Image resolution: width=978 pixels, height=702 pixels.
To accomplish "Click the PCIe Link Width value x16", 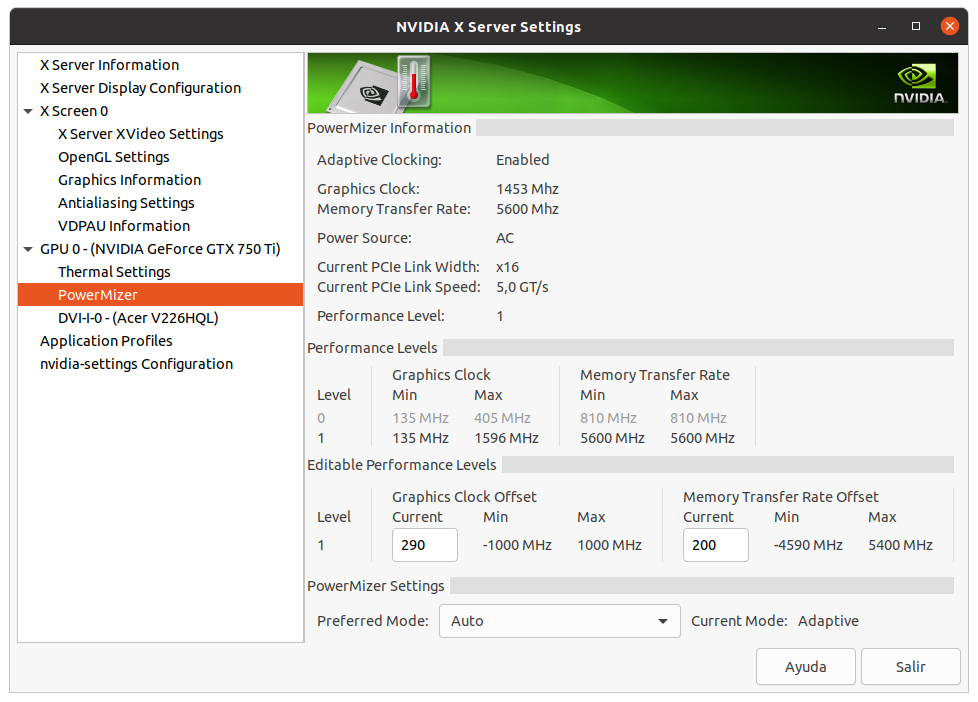I will point(508,267).
